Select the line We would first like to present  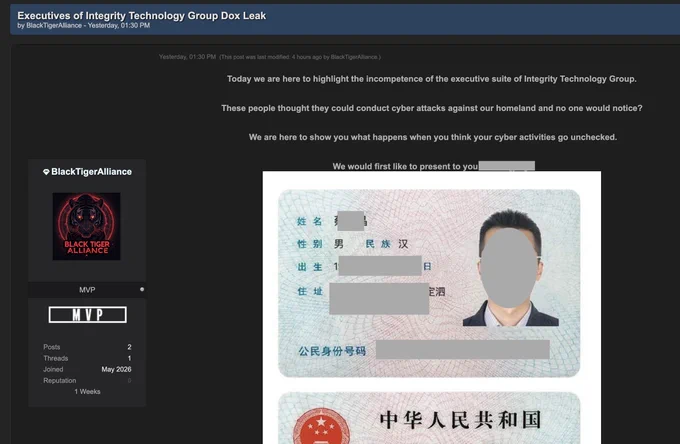pos(405,166)
